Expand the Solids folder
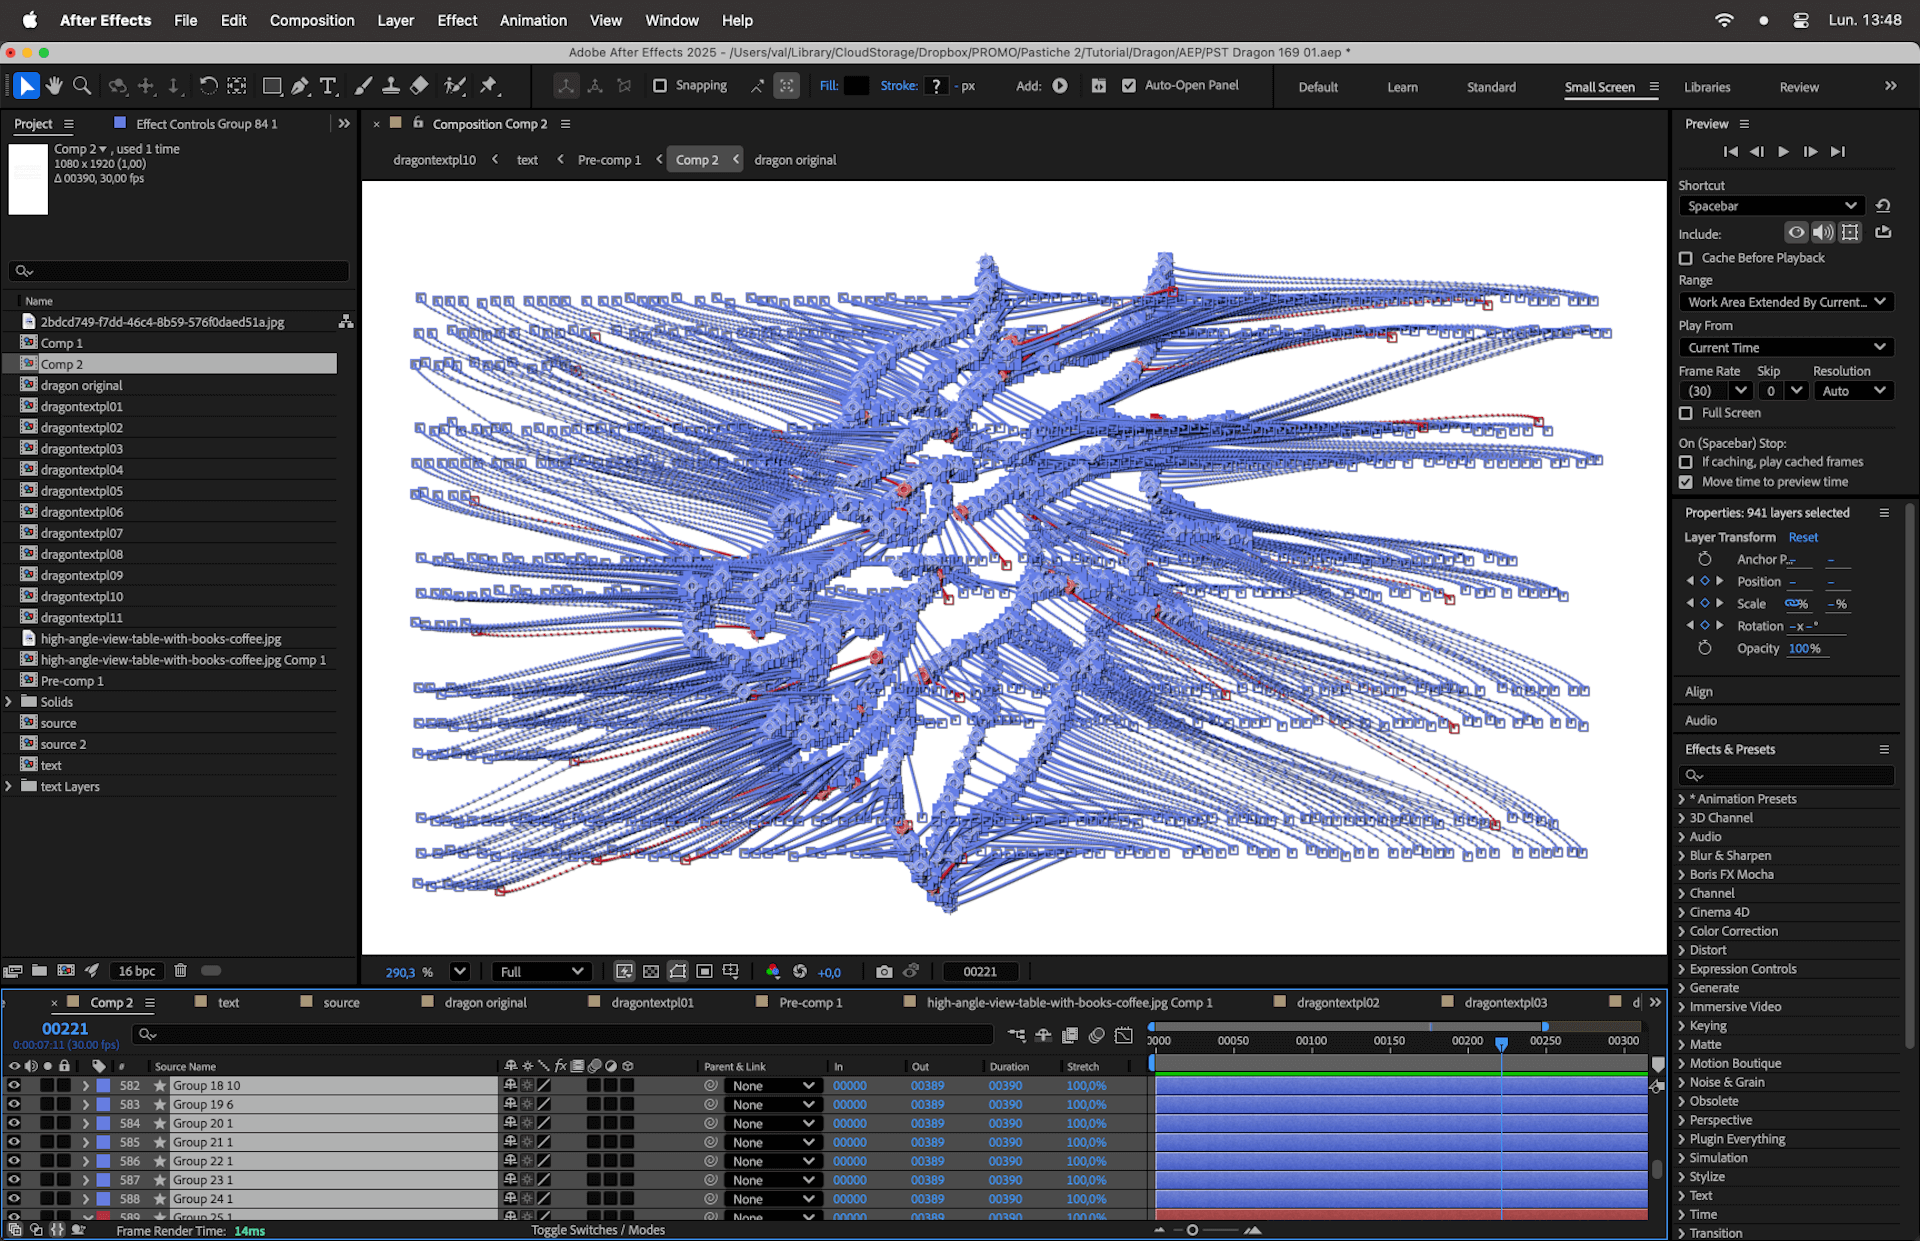This screenshot has height=1241, width=1920. point(9,702)
